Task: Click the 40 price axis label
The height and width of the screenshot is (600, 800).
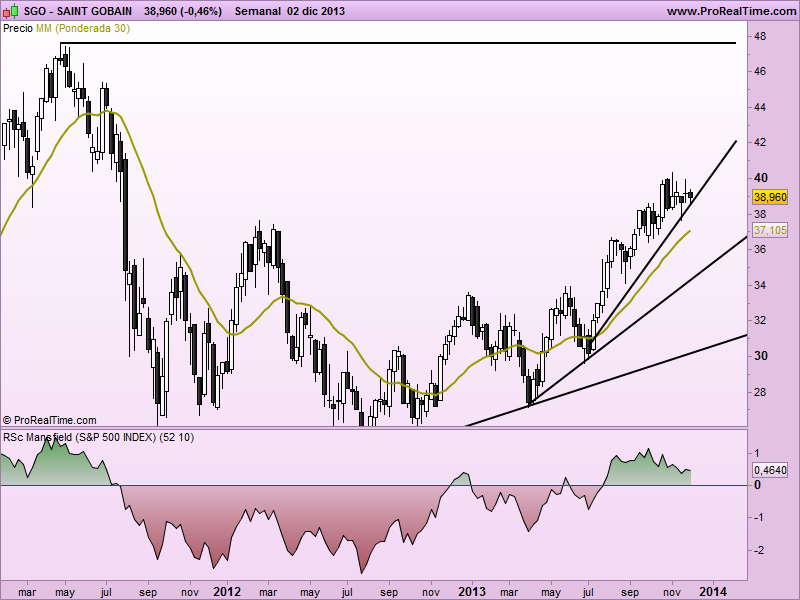Action: tap(761, 178)
